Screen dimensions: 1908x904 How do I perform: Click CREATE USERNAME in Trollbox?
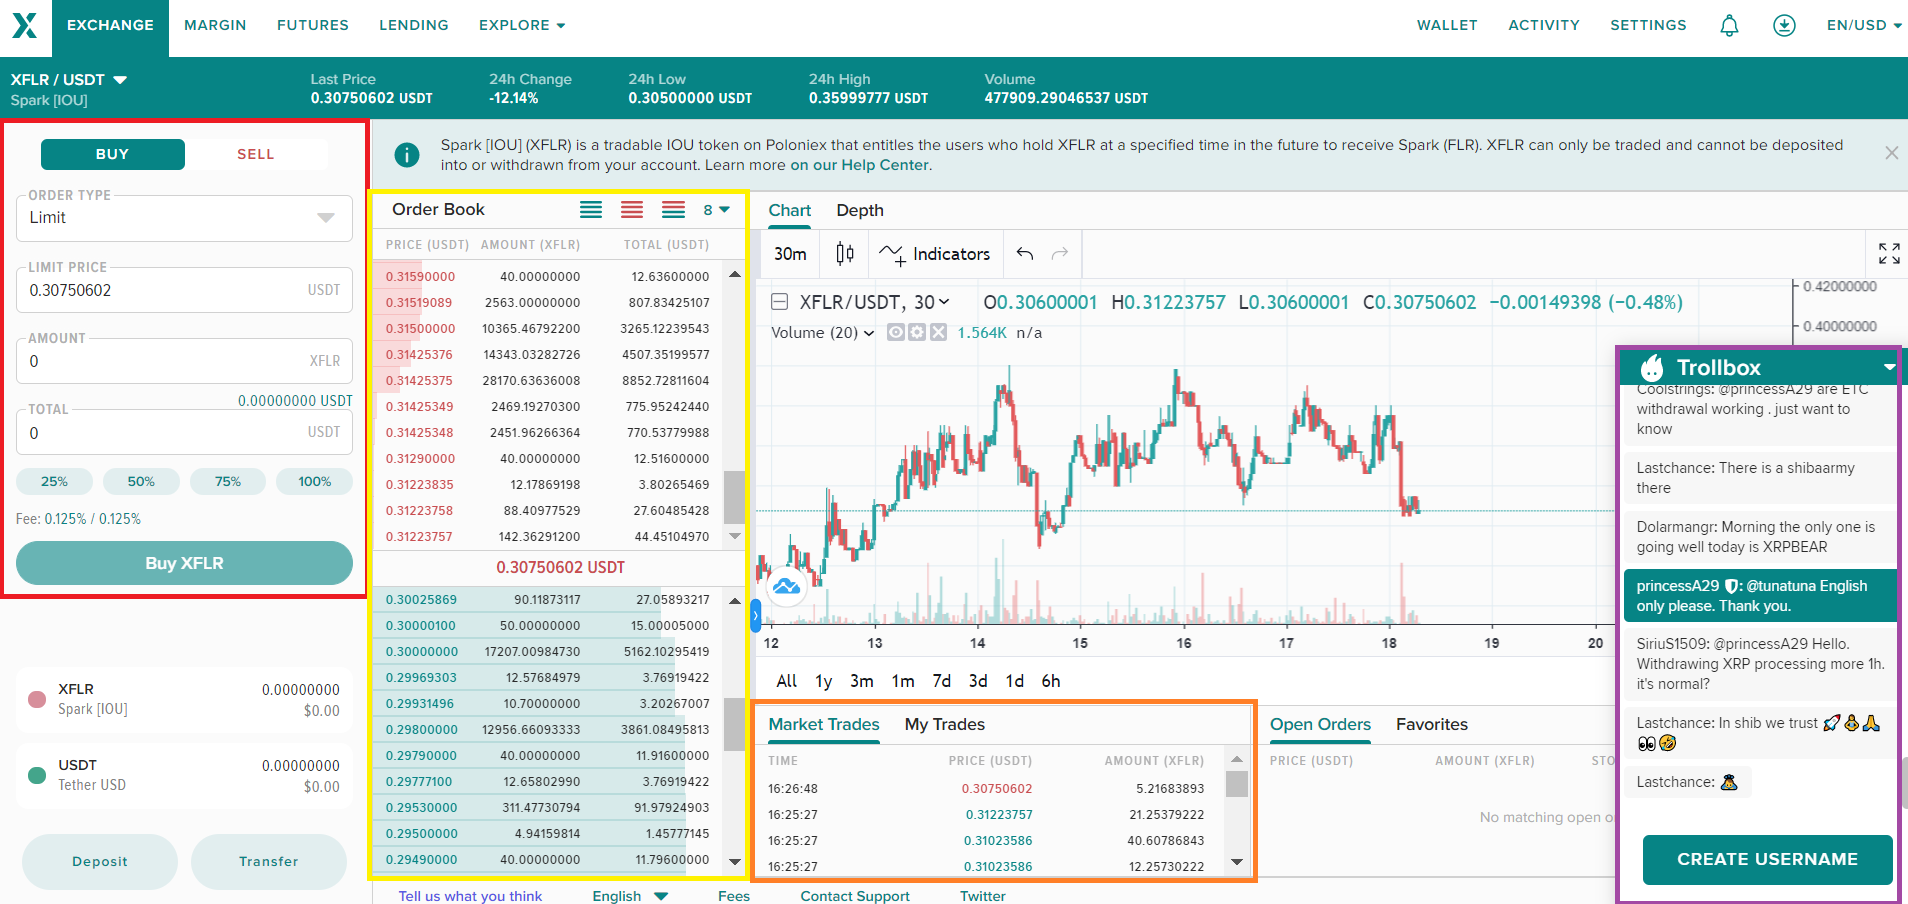pos(1767,859)
